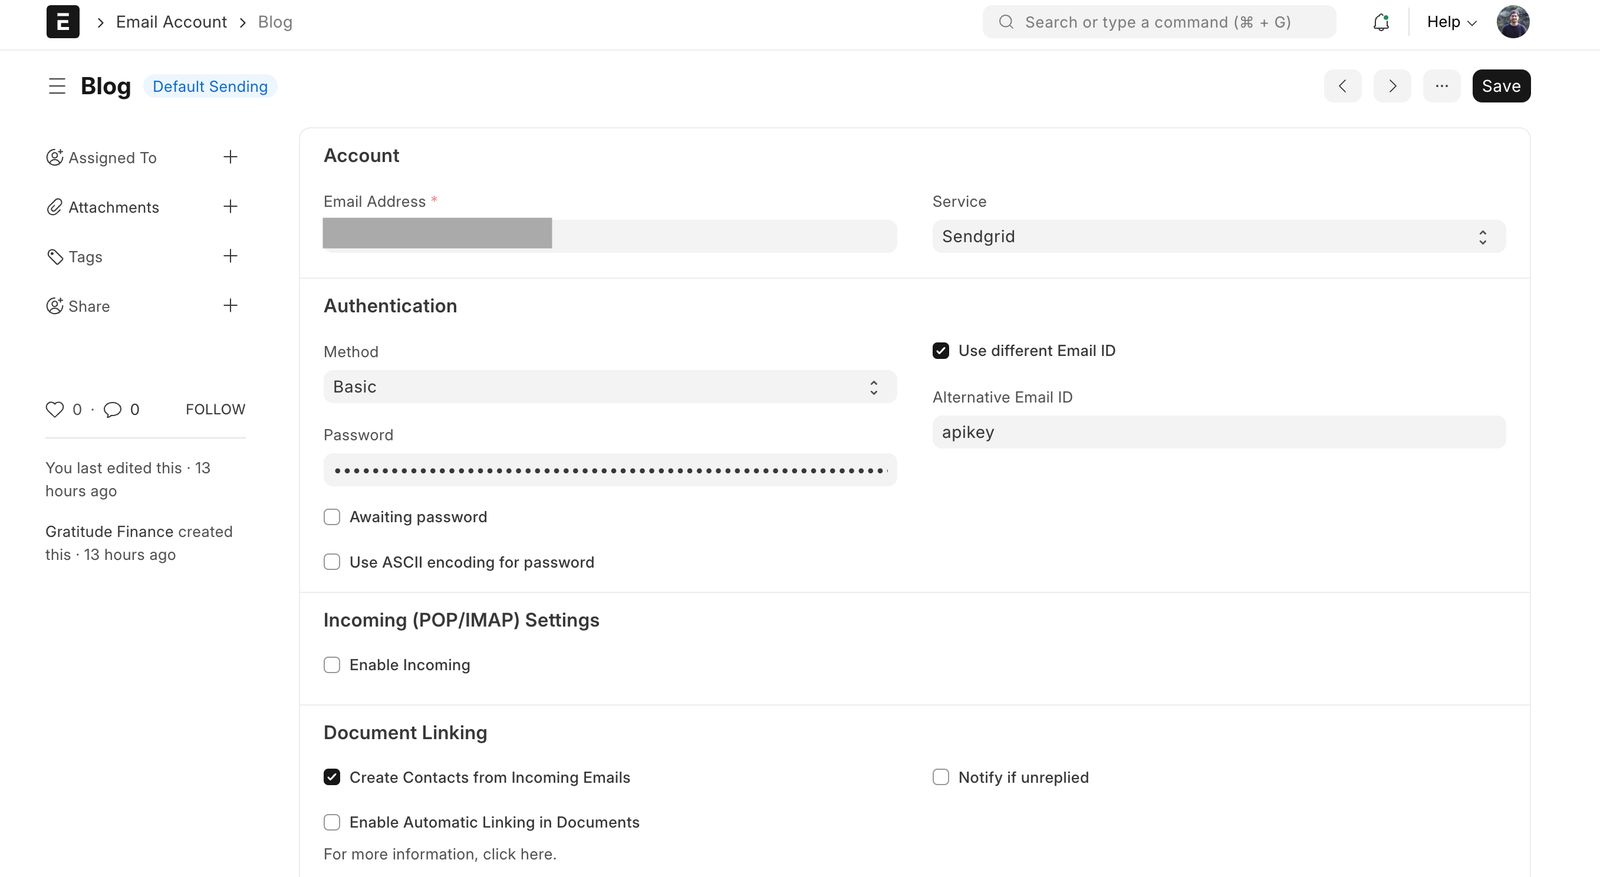Click the app logo home icon
The width and height of the screenshot is (1600, 877).
(x=63, y=22)
